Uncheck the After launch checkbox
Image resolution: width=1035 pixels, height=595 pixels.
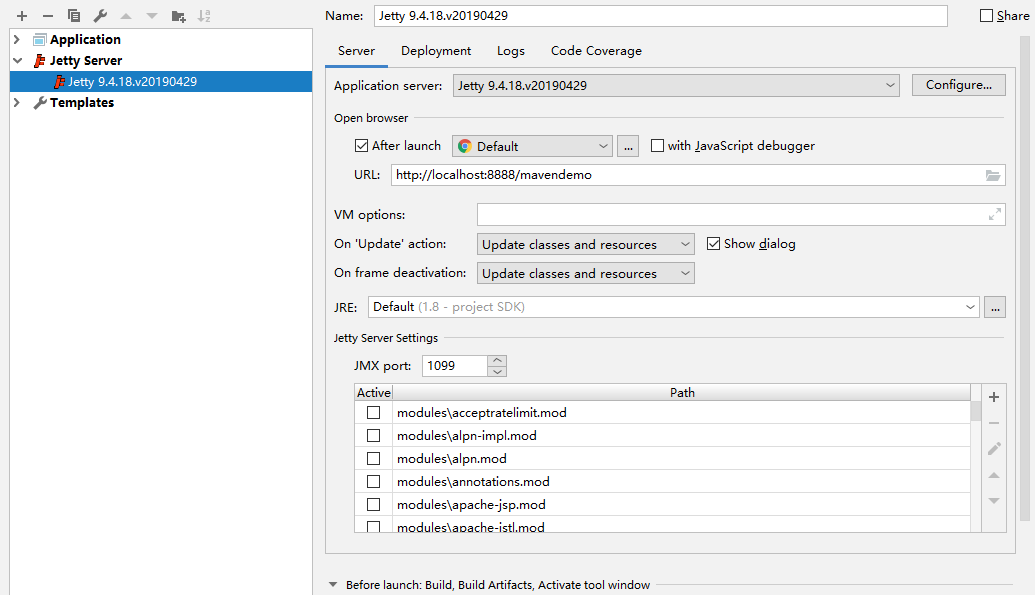tap(362, 146)
